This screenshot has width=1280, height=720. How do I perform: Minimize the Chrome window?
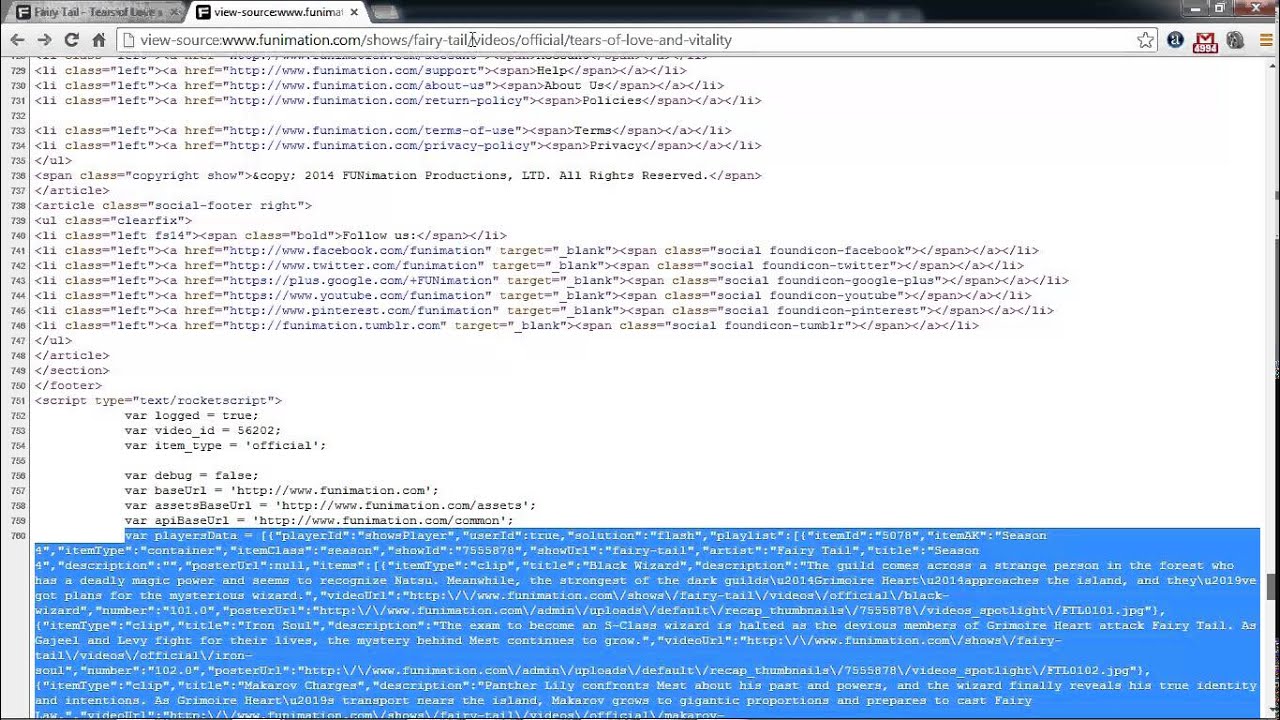click(1195, 8)
